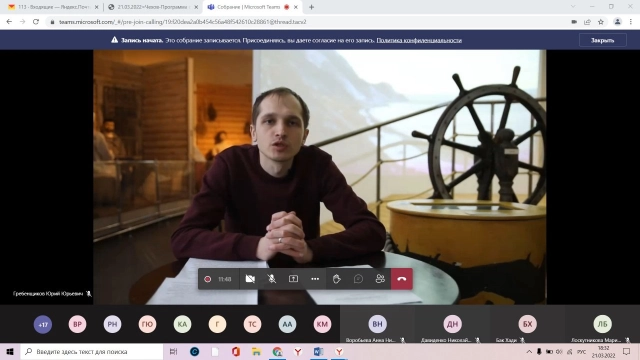Open the share screen tray
Screen dimensions: 640x360
[x=293, y=279]
